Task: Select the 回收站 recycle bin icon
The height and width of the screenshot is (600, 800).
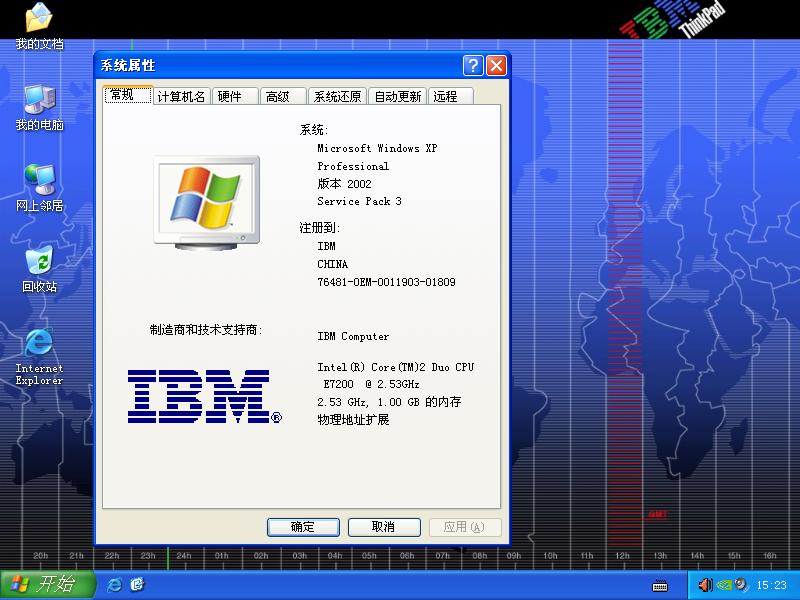Action: 39,269
